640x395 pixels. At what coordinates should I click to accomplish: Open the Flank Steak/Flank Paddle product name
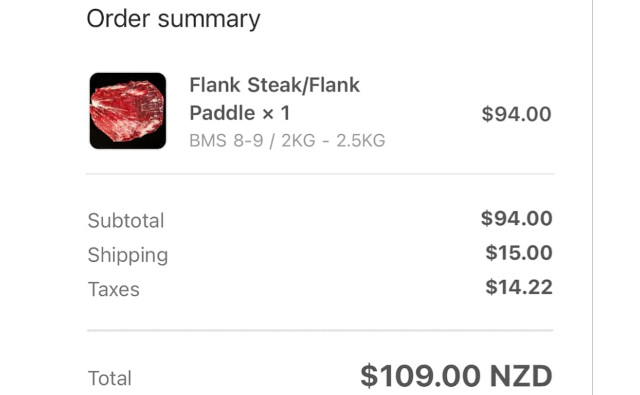[x=275, y=99]
